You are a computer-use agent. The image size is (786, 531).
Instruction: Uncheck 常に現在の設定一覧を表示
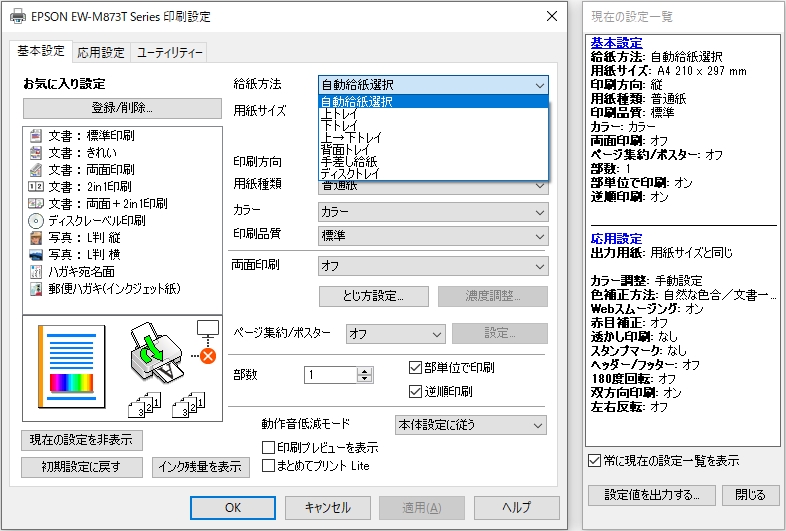[x=594, y=460]
